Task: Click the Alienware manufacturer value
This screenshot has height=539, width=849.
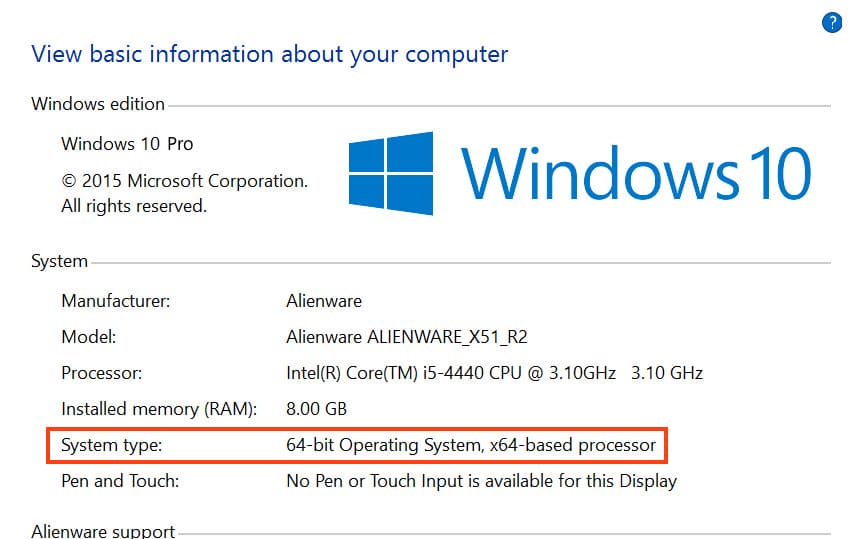Action: [x=324, y=300]
